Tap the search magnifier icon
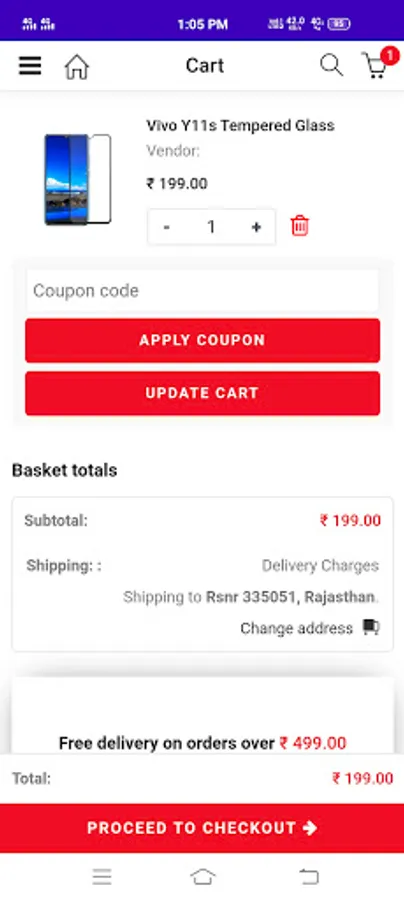Screen dimensions: 404x900 point(331,65)
